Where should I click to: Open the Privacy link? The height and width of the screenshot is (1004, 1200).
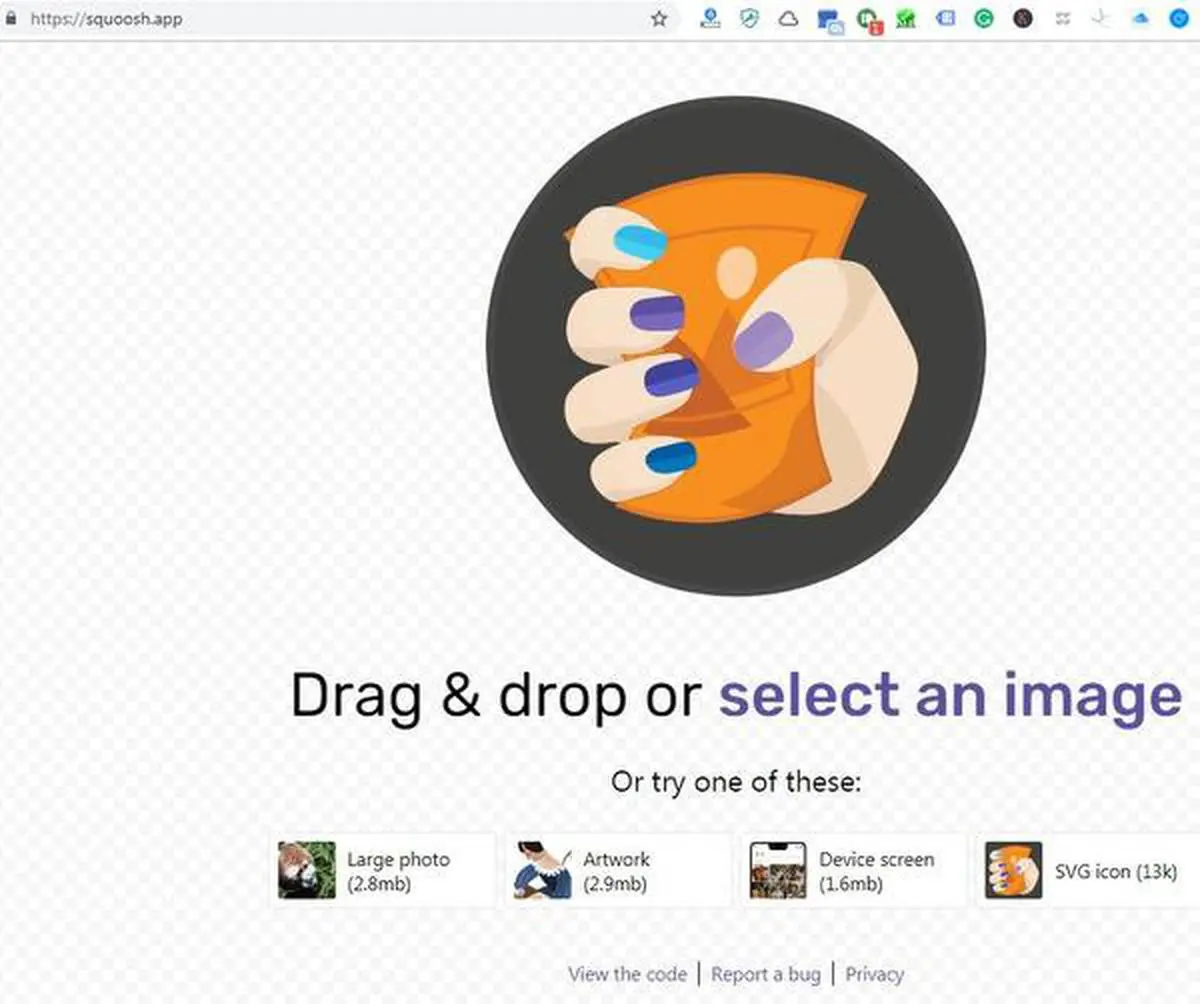pyautogui.click(x=875, y=974)
